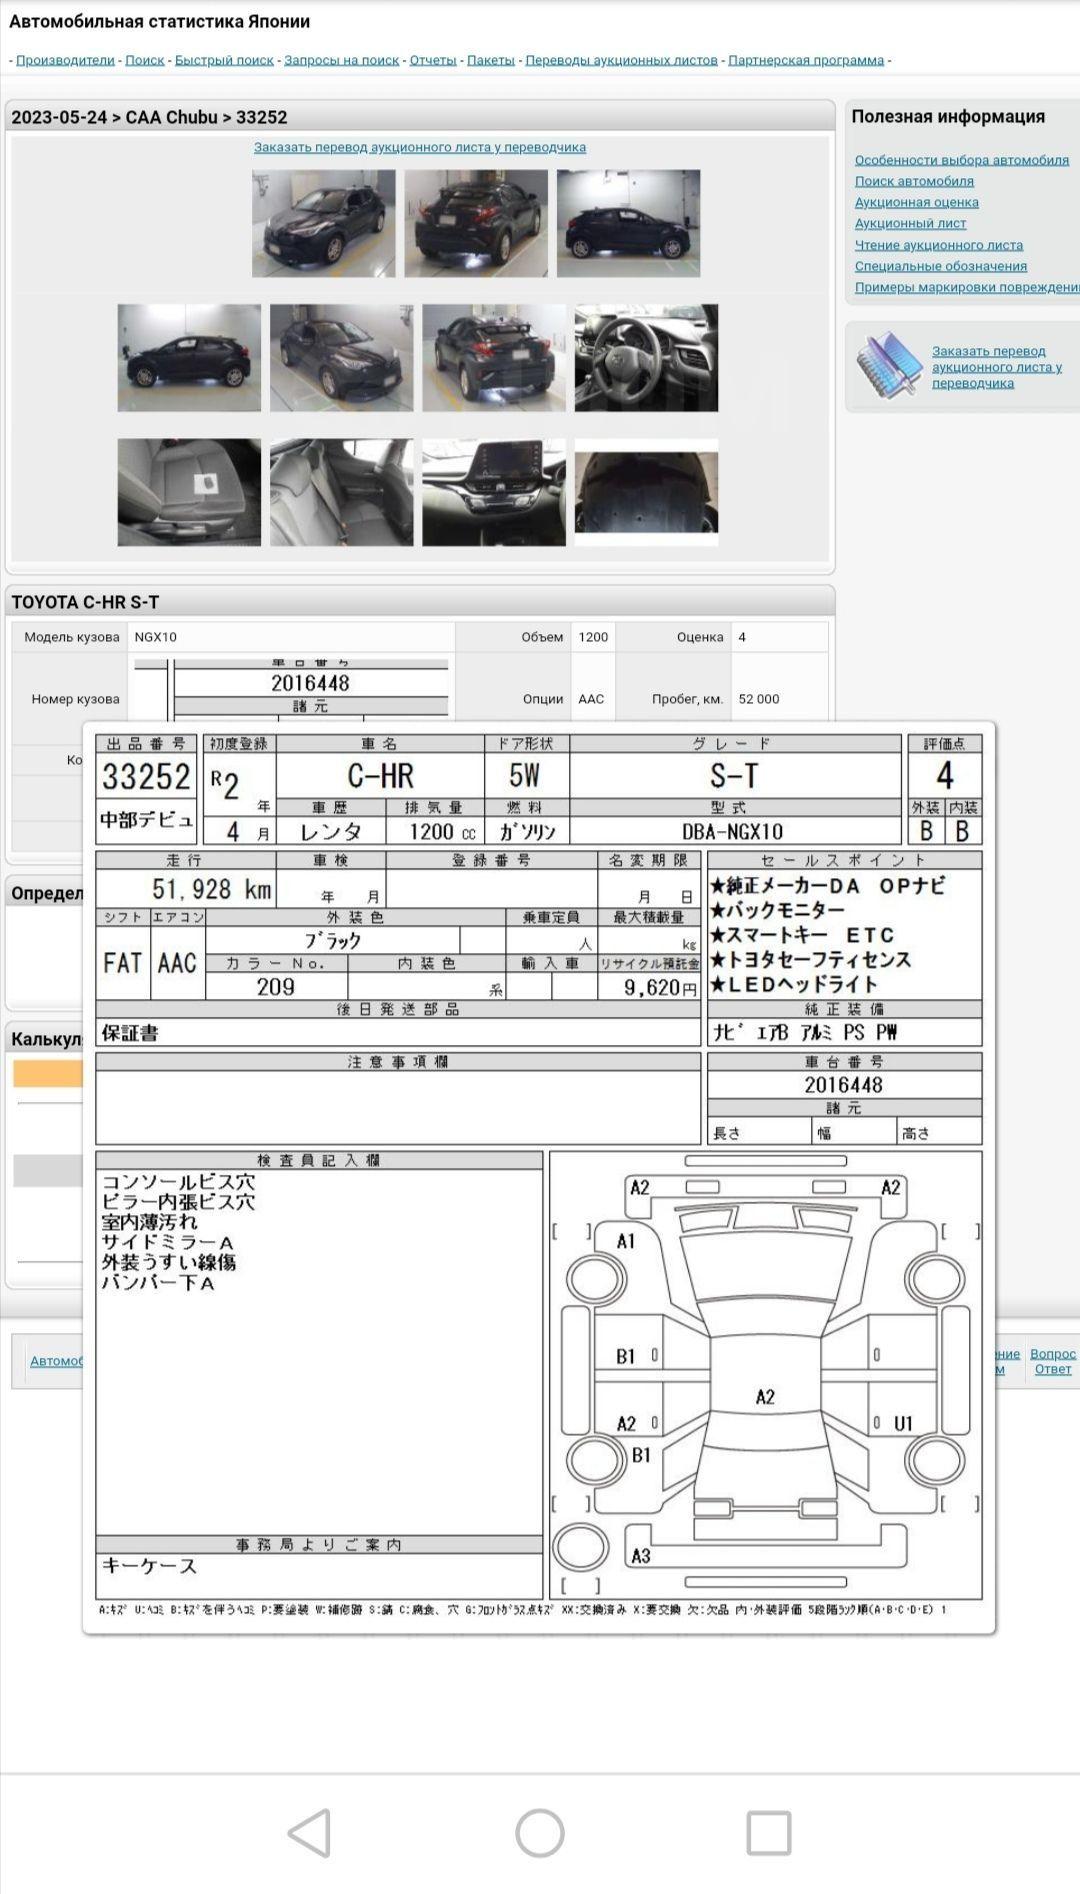Image resolution: width=1080 pixels, height=1894 pixels.
Task: Open the dashboard navigation screen photo
Action: 493,492
